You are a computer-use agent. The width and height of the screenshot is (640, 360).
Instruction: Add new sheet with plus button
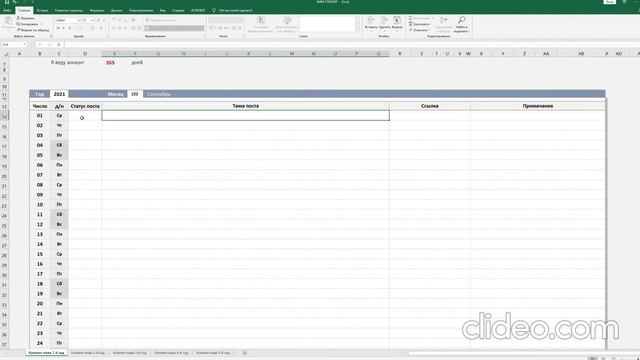click(x=244, y=353)
